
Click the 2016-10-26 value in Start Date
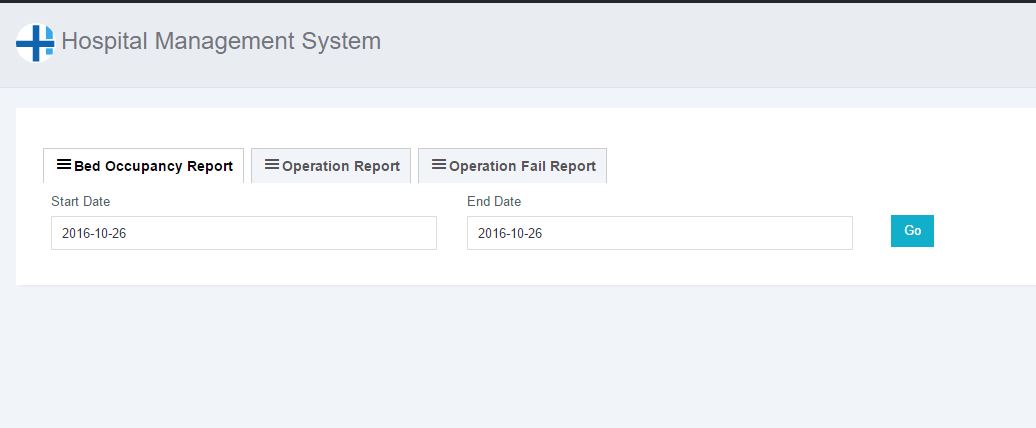[94, 234]
